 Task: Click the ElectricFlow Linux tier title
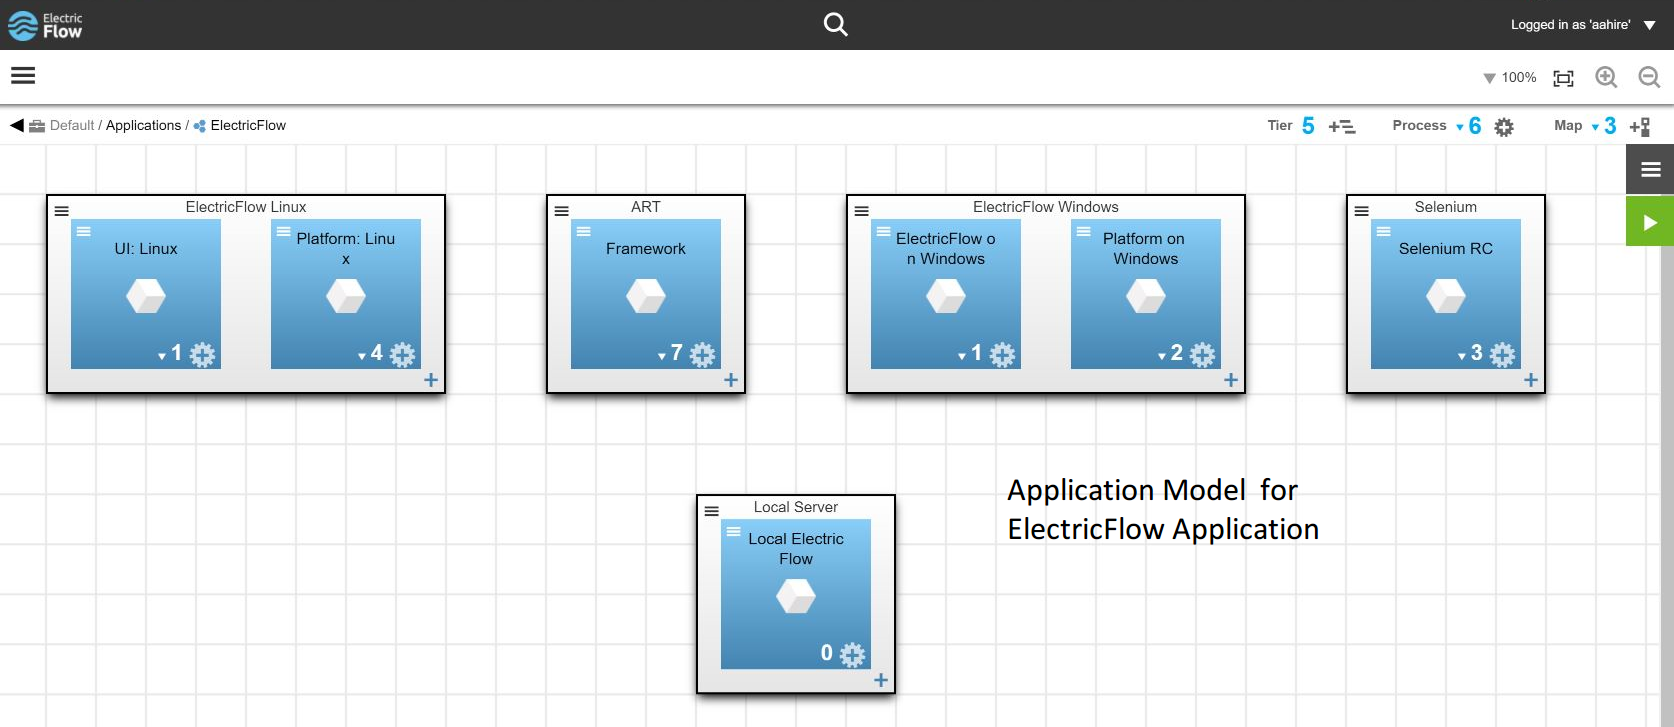coord(246,207)
